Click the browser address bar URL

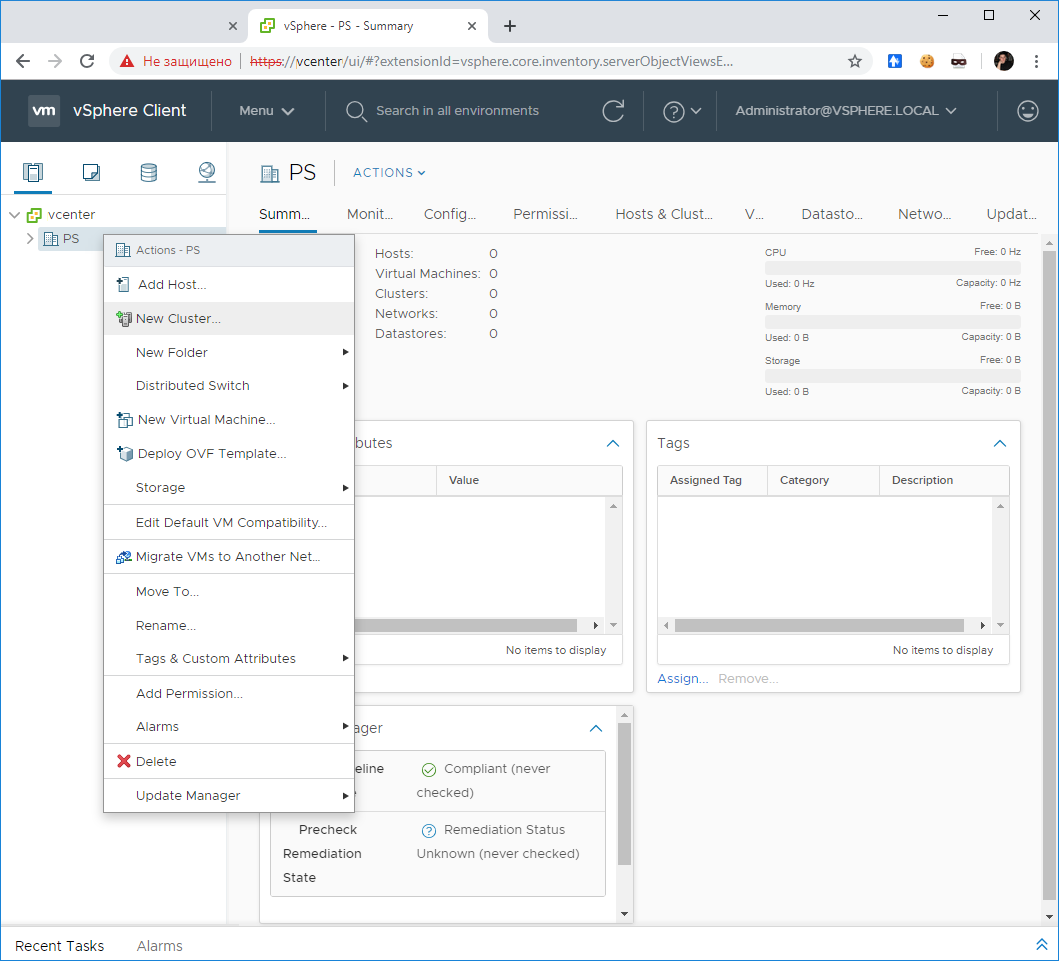pyautogui.click(x=491, y=61)
